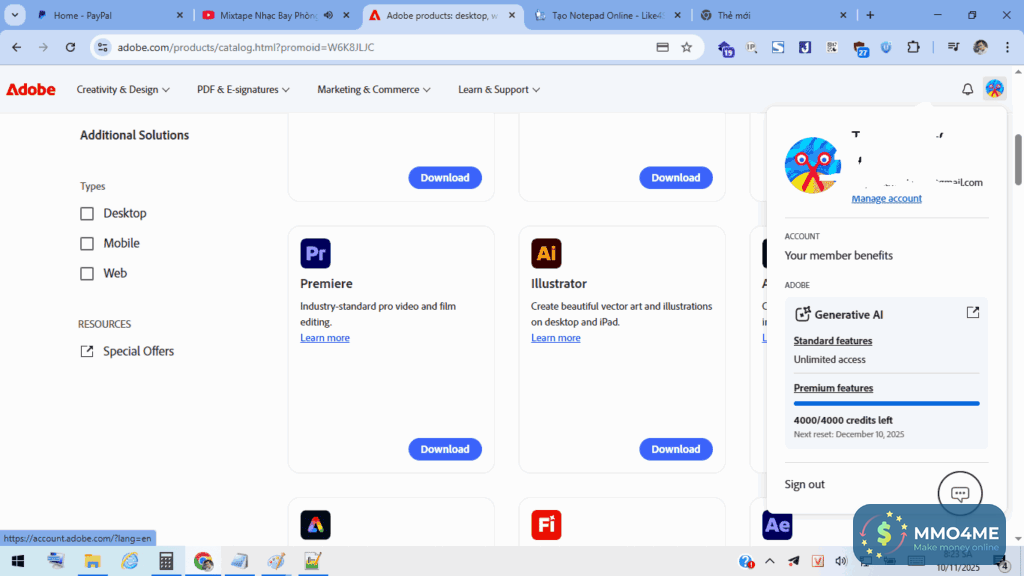
Task: Click the profile avatar in Adobe header
Action: [994, 89]
